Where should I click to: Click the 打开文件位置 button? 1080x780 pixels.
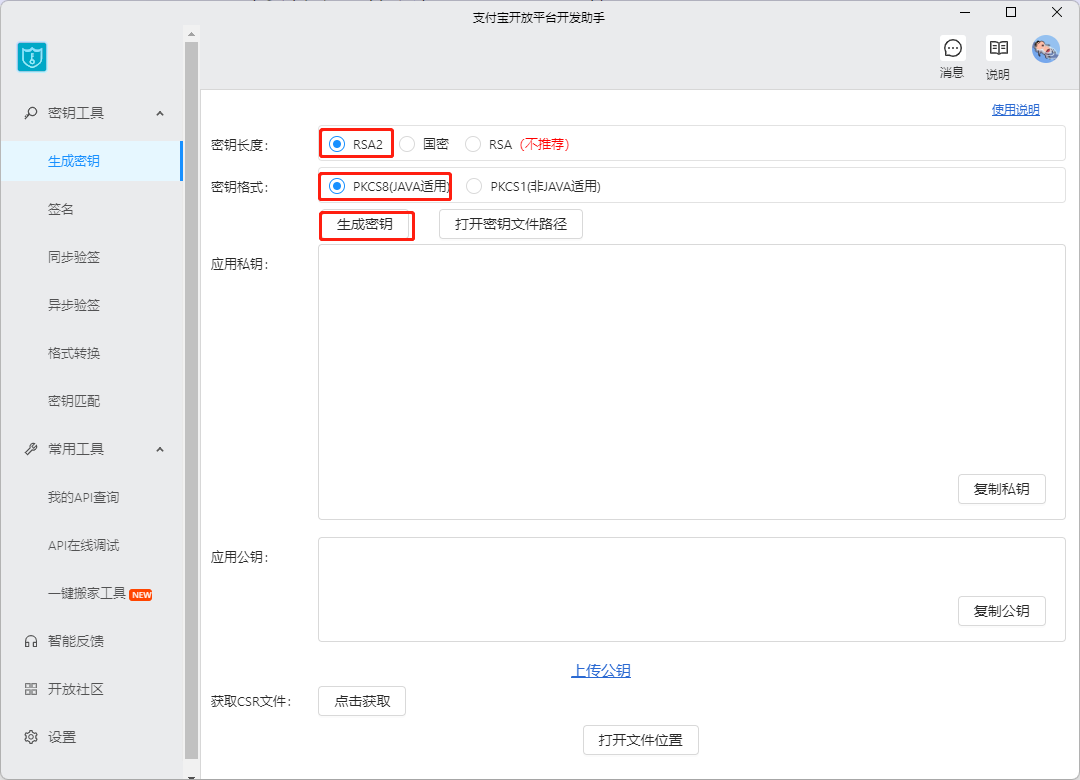click(x=641, y=740)
